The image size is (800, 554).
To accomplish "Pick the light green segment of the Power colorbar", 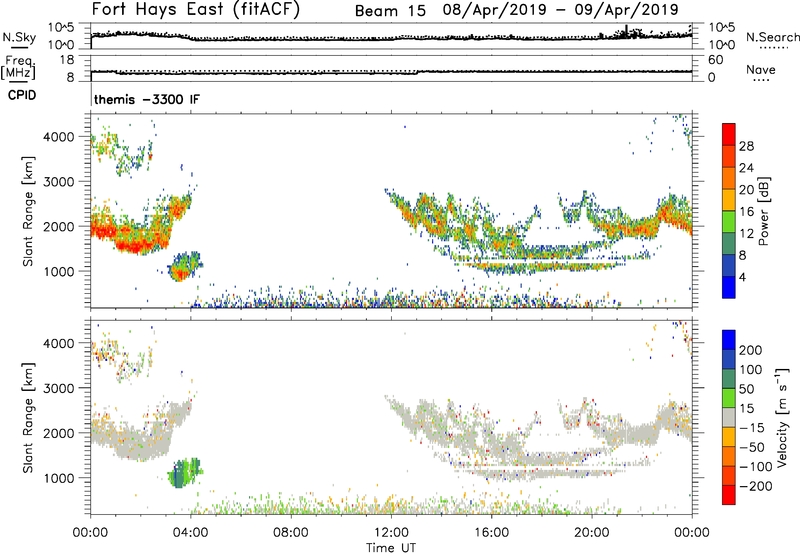I will tap(729, 220).
